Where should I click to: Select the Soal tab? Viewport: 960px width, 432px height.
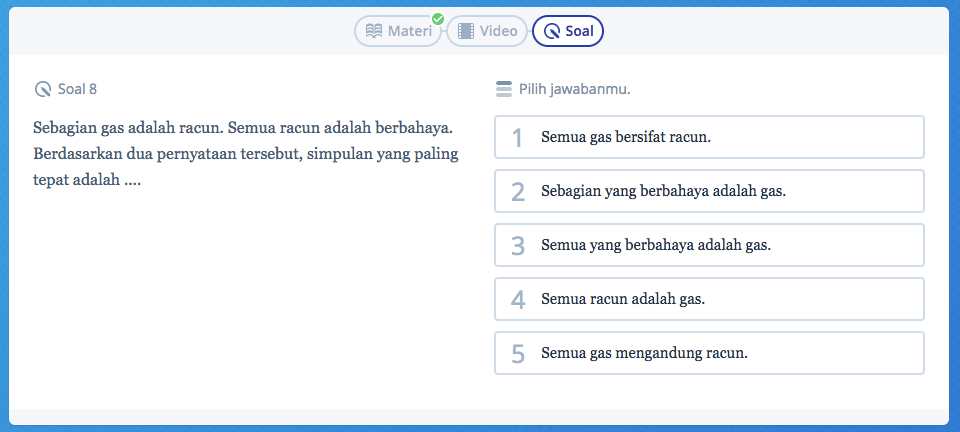tap(568, 31)
